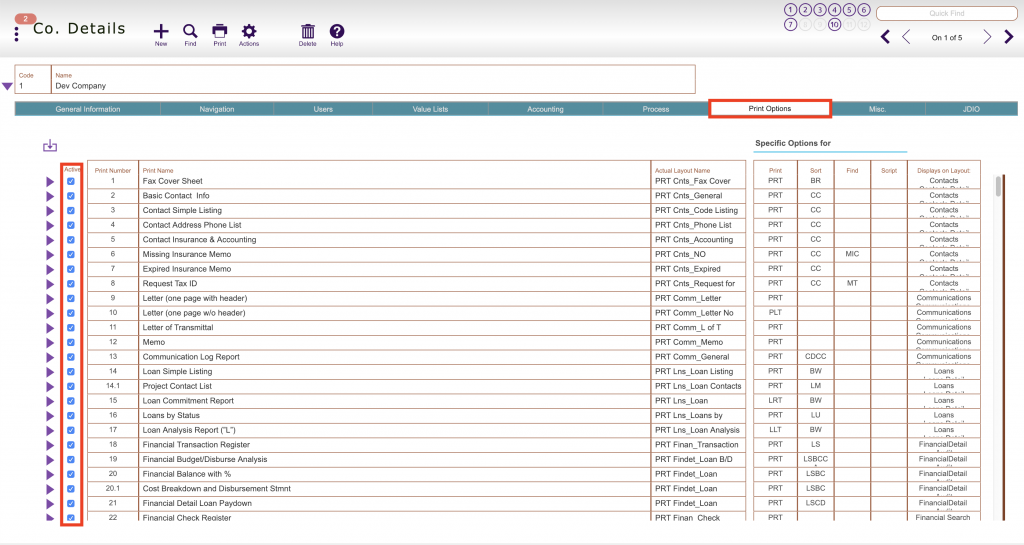Open the Actions gear menu

click(x=249, y=31)
